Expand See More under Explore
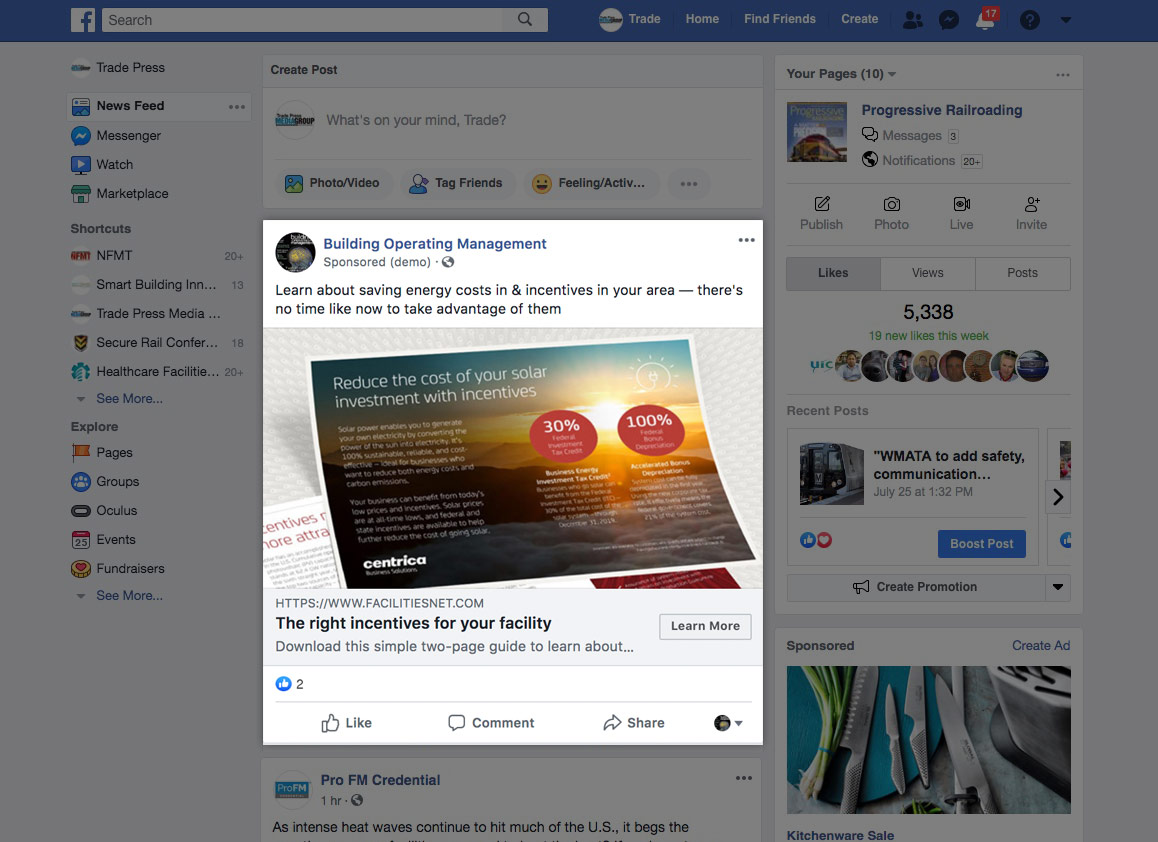 (x=129, y=595)
